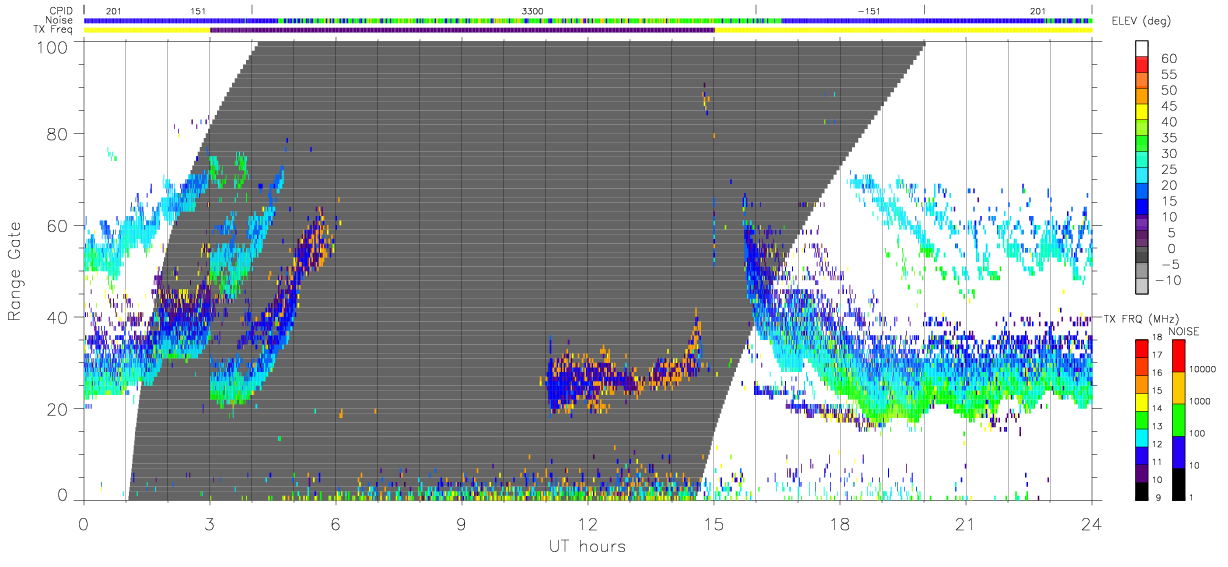Click the '80' tick on the Range Gate axis
Screen dimensions: 1228x567
(56, 135)
